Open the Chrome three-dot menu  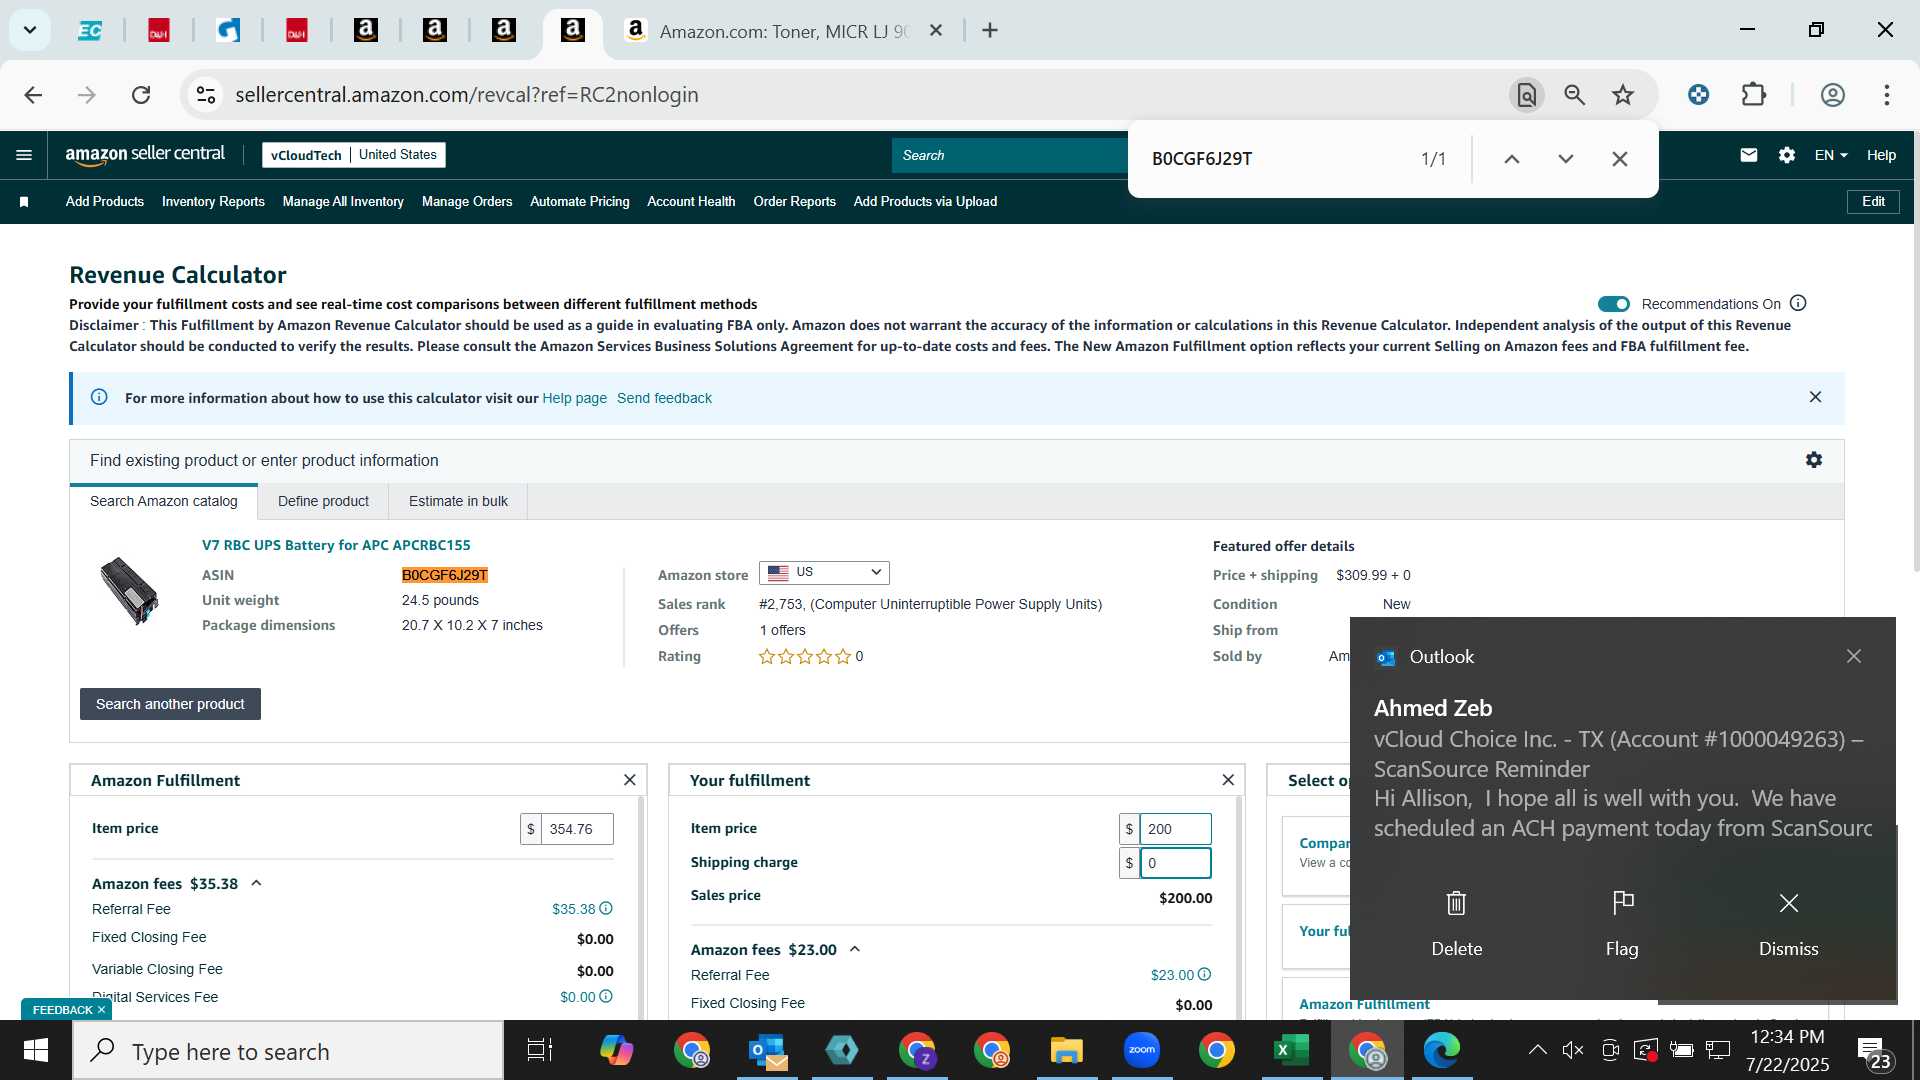(x=1887, y=95)
